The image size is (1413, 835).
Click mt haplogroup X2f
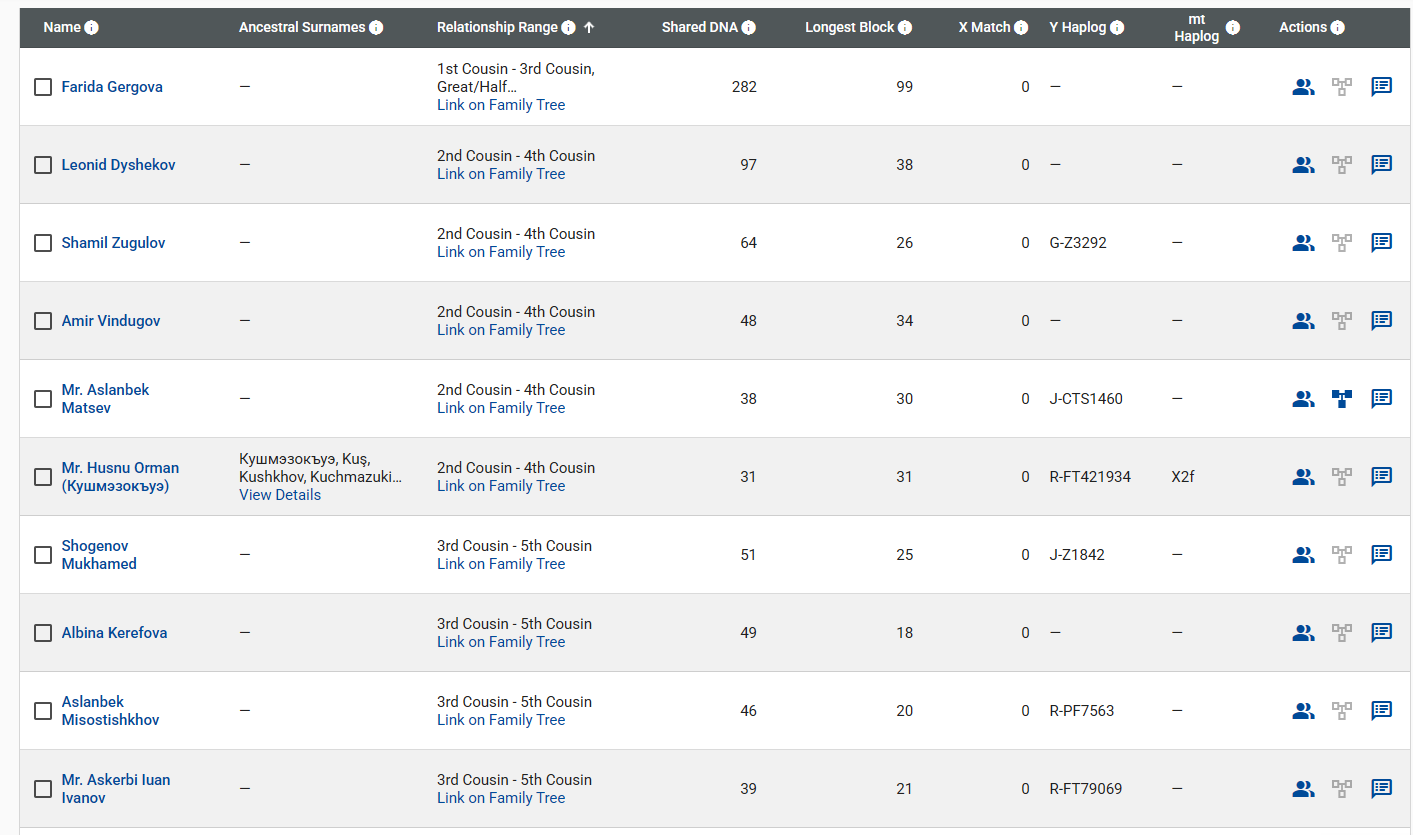[x=1183, y=477]
